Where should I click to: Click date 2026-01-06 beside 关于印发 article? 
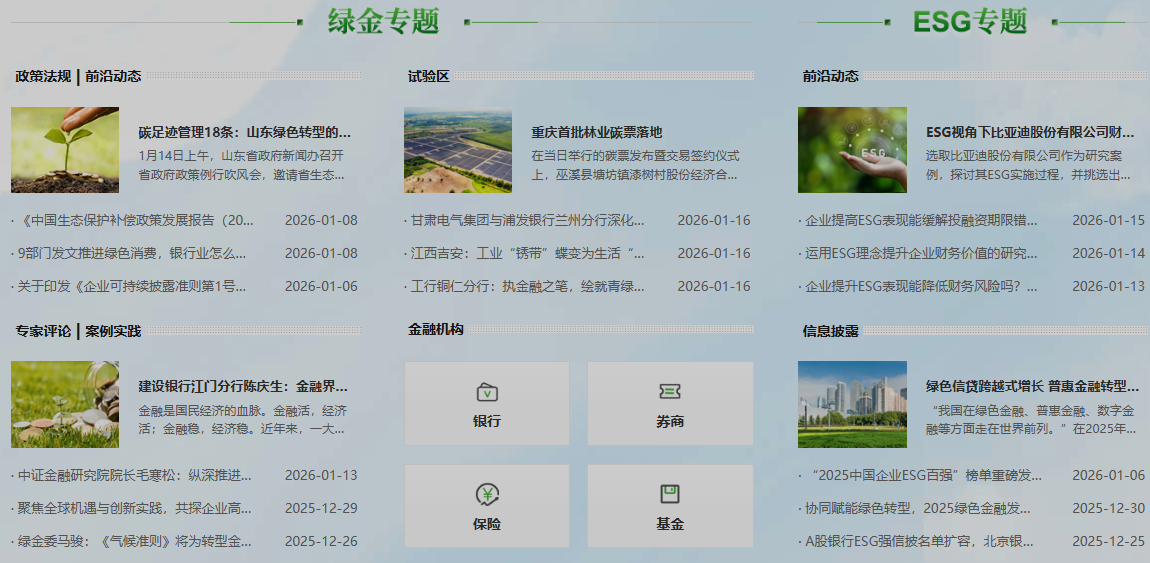coord(321,287)
